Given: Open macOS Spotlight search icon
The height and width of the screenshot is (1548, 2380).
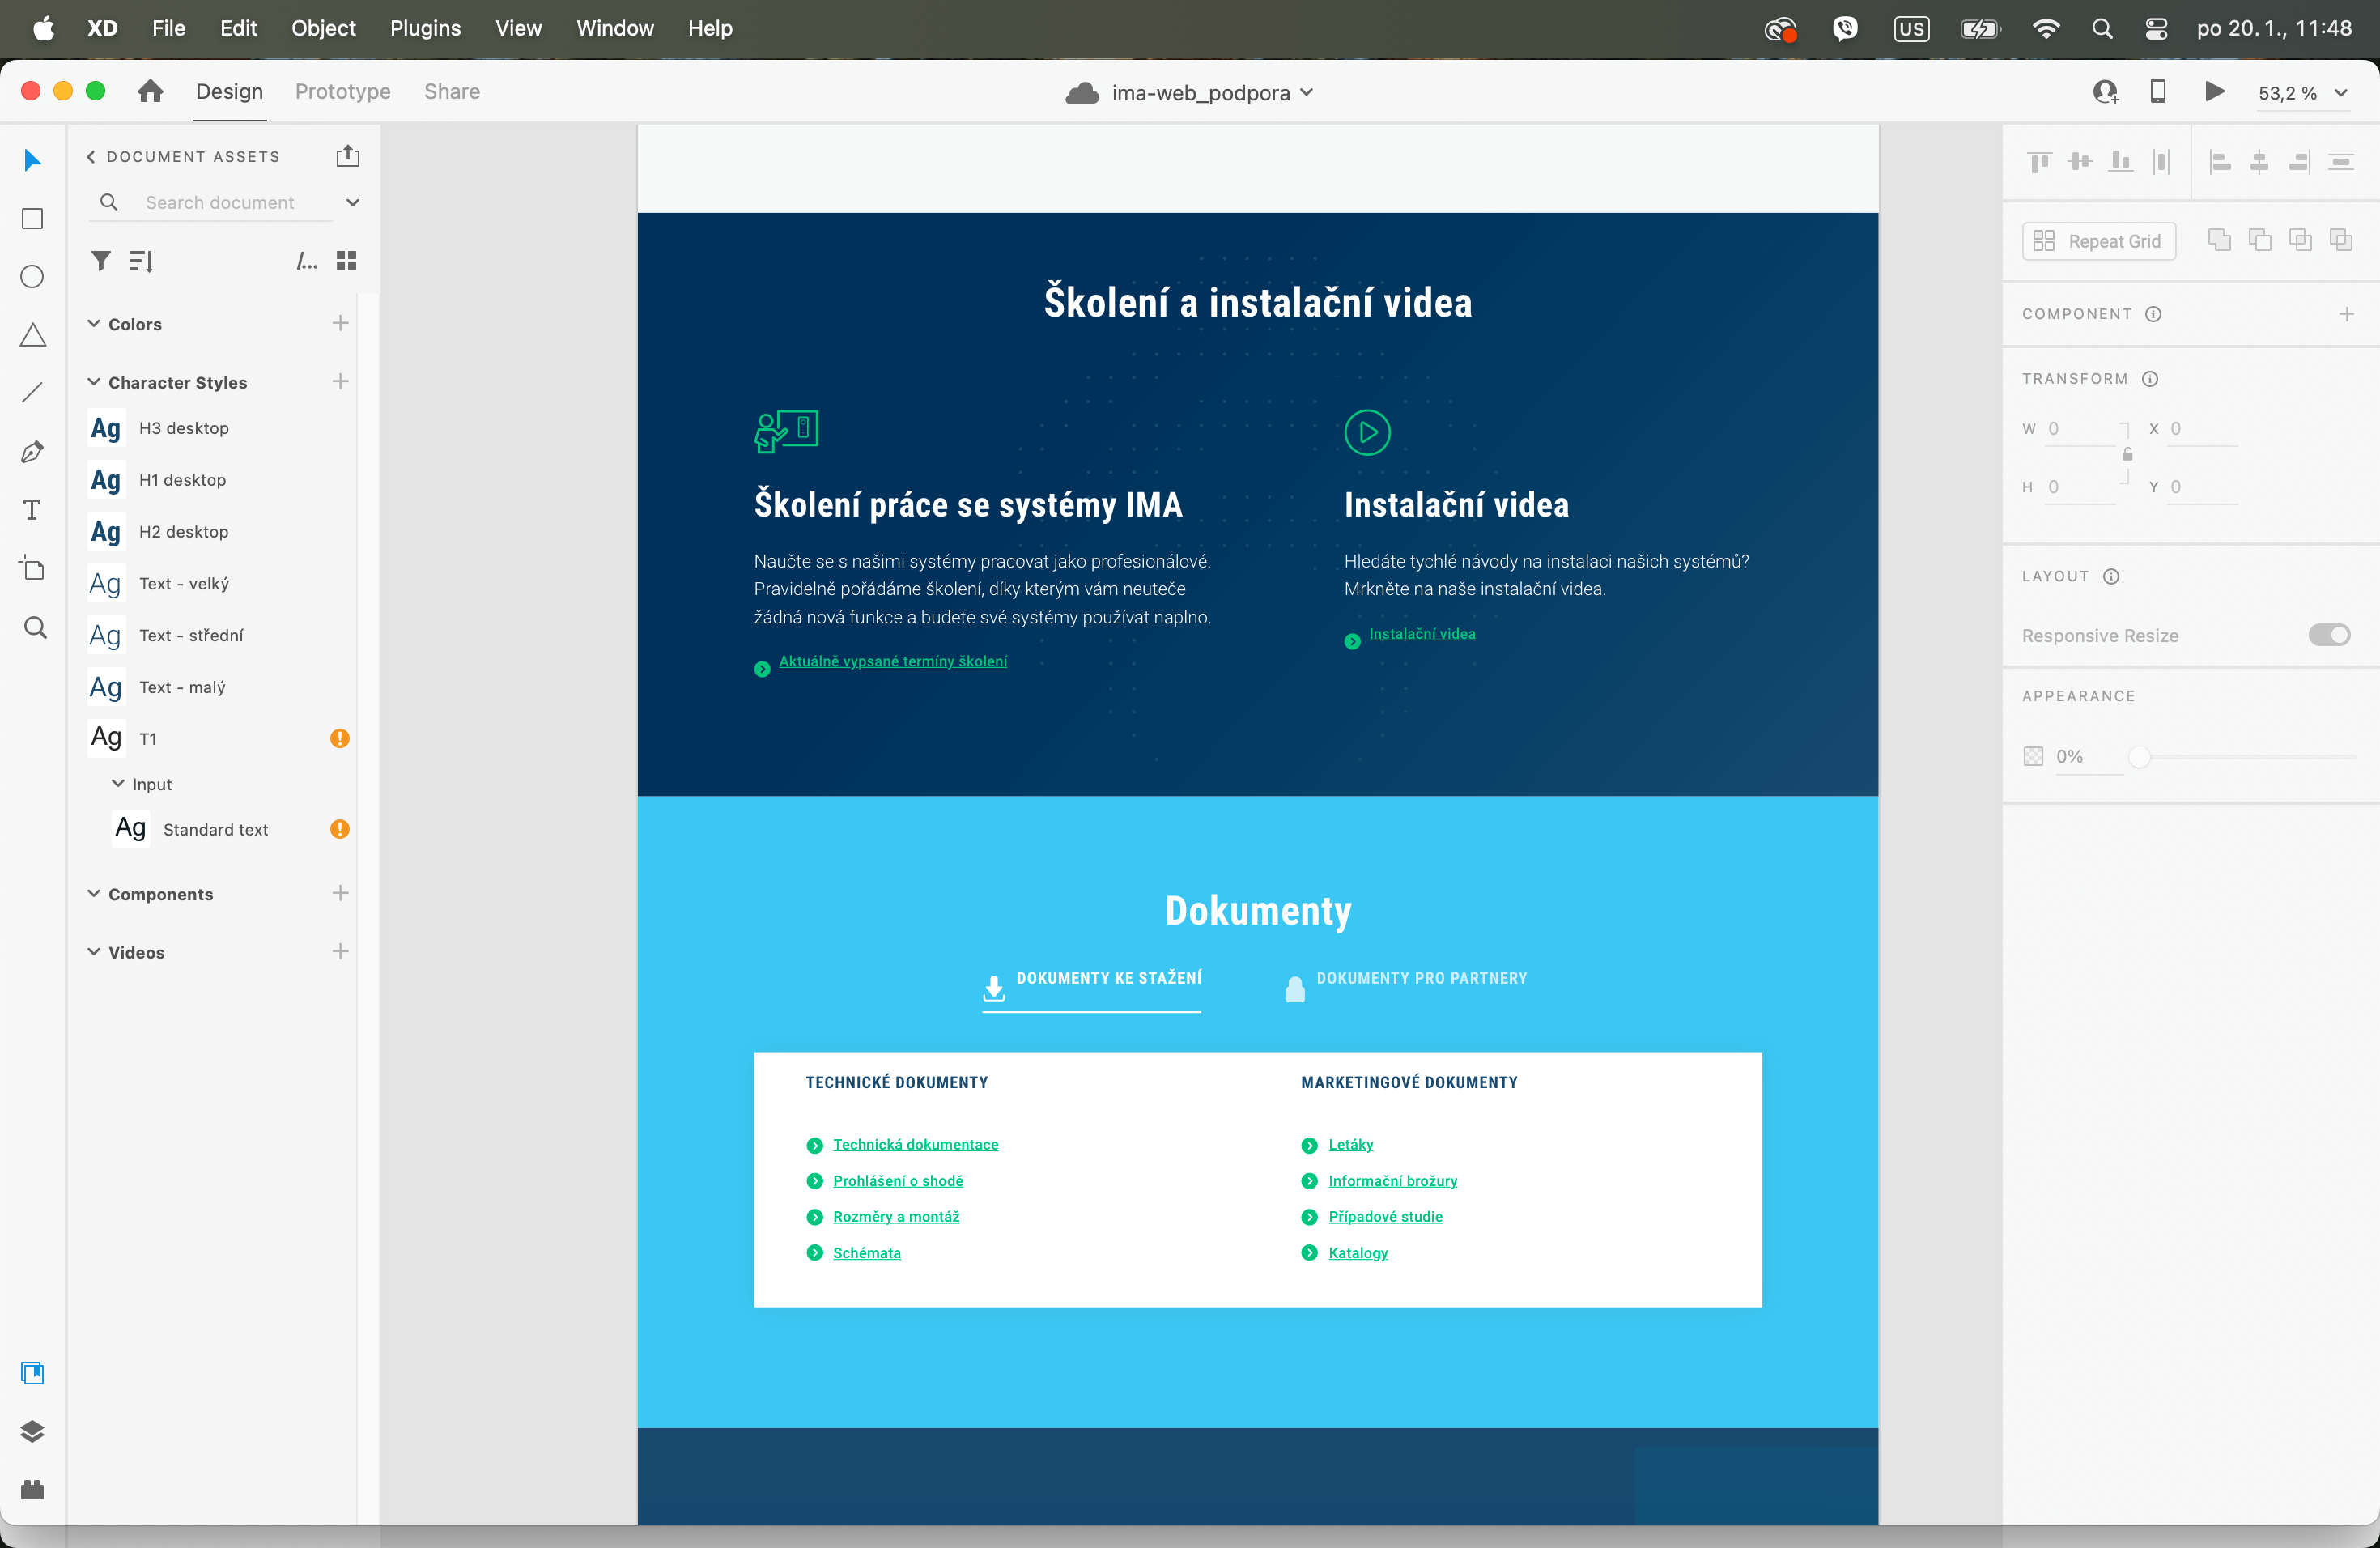Looking at the screenshot, I should tap(2102, 29).
